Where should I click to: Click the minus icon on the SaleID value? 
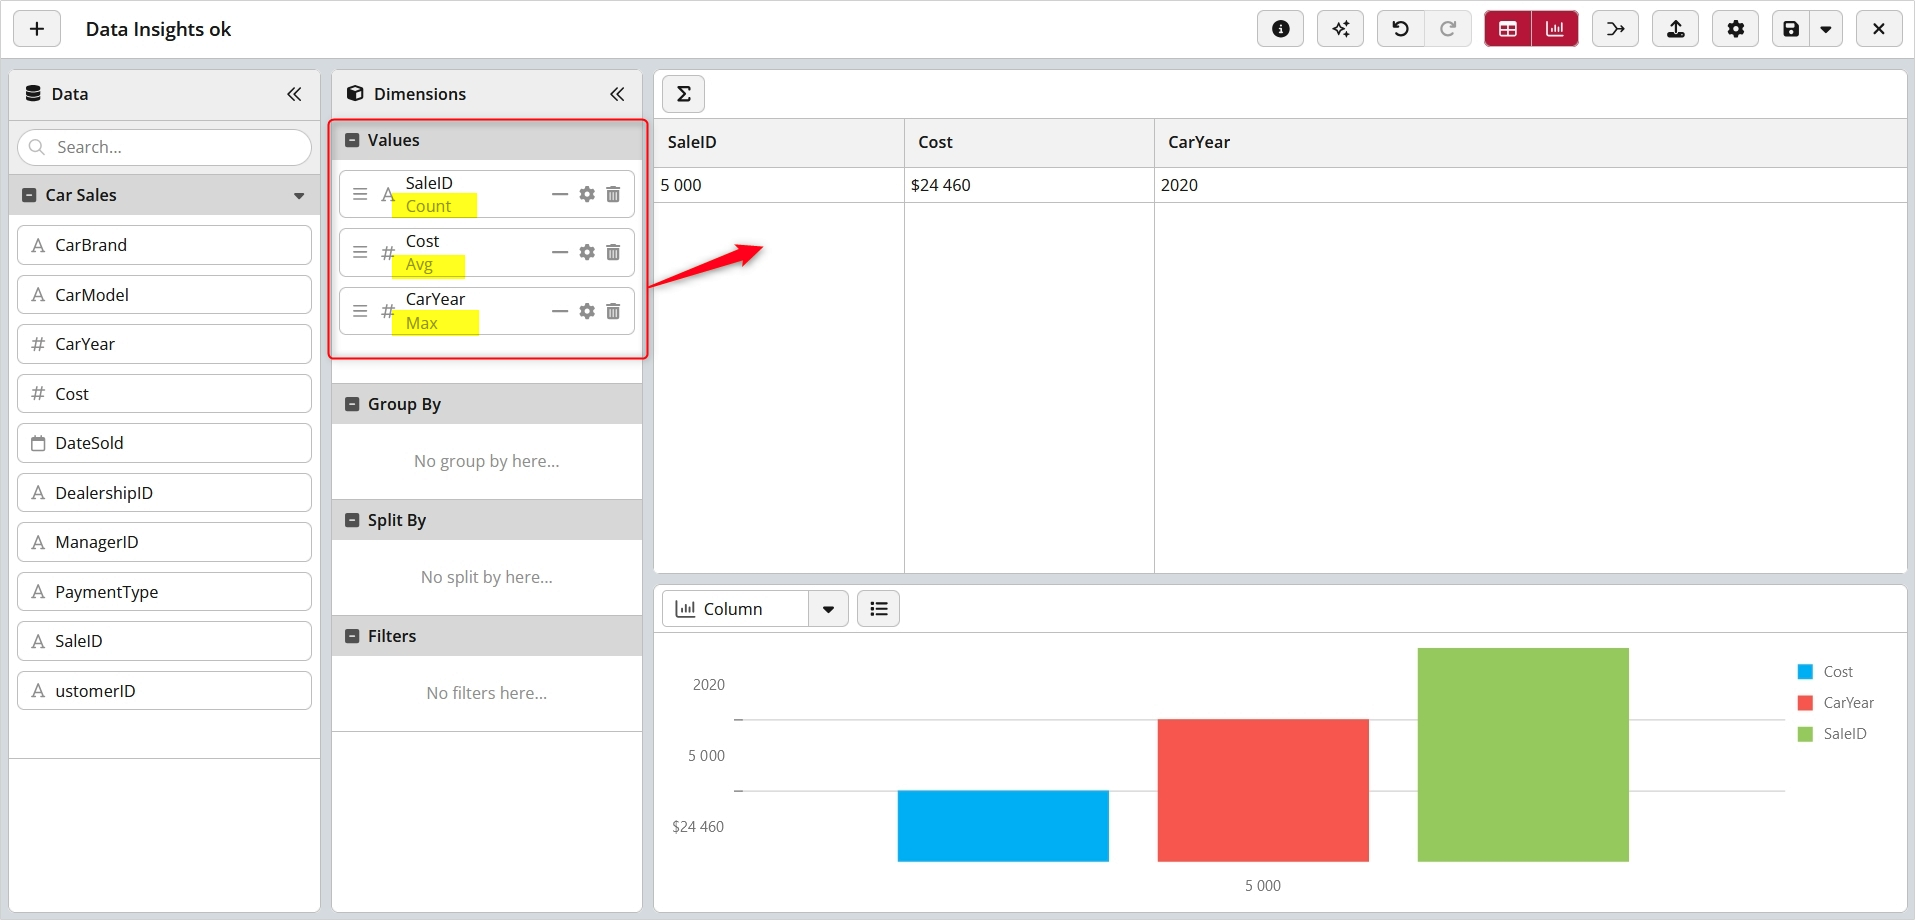pos(560,194)
